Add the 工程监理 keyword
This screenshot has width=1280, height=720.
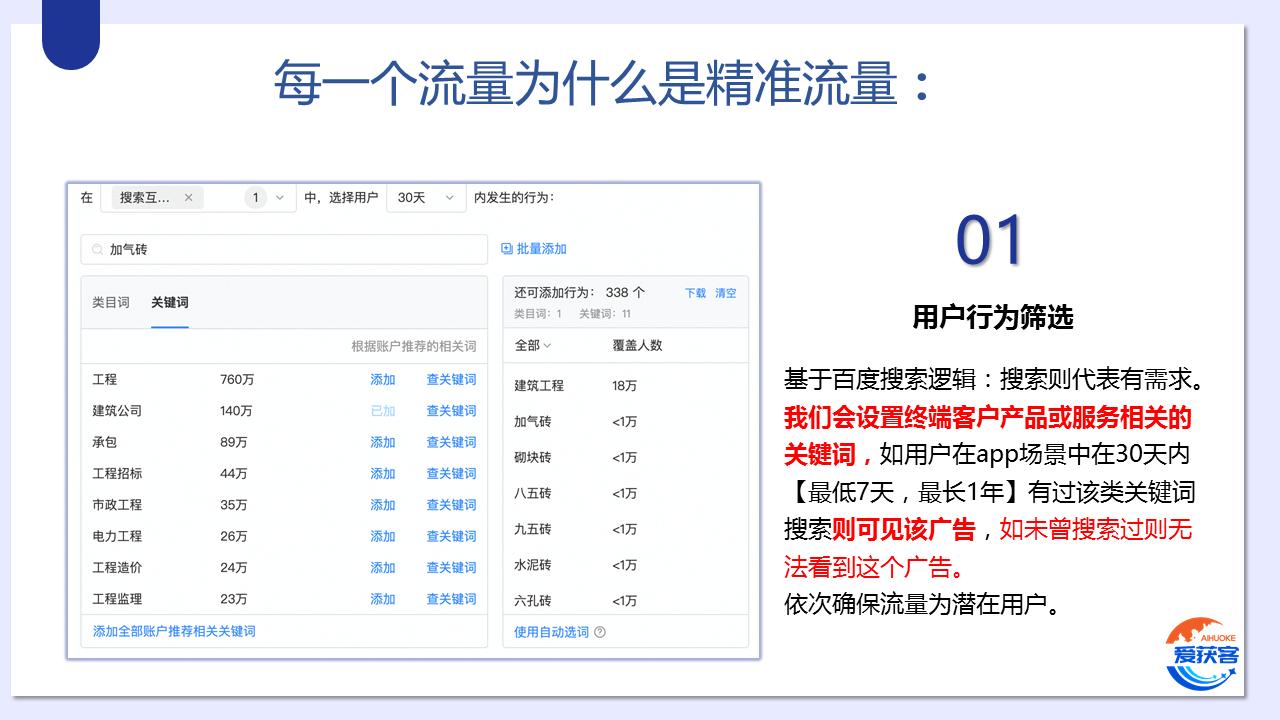point(383,599)
